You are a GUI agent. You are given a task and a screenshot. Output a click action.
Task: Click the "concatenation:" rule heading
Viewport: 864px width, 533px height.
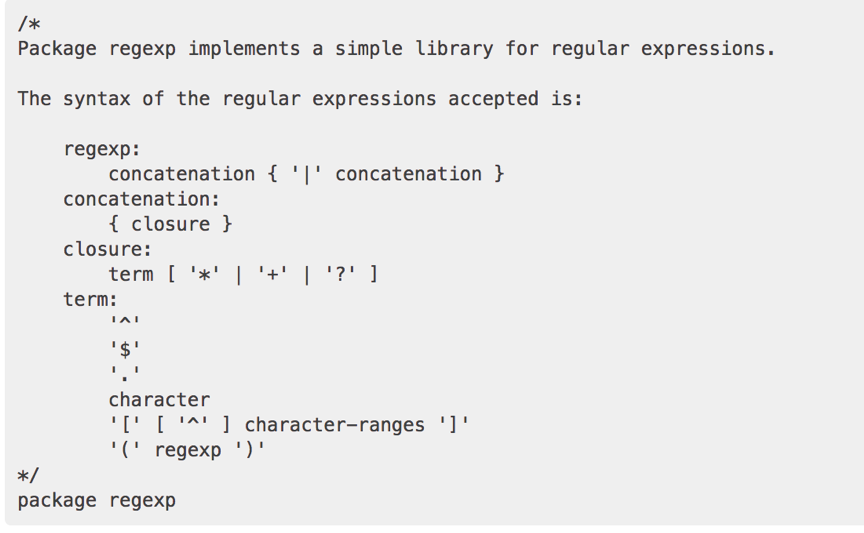[x=142, y=199]
